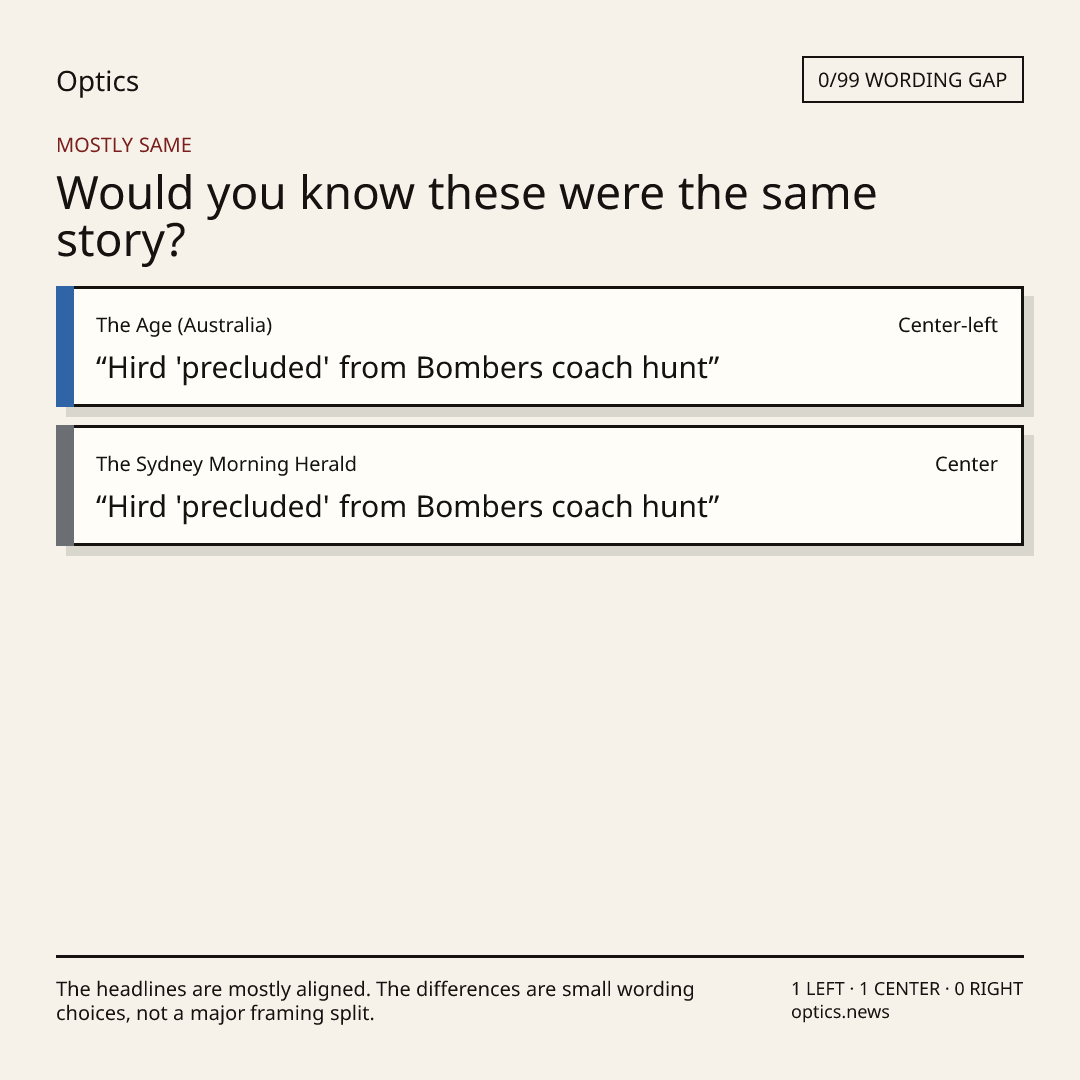
Task: Select the blue bias bar on The Age card
Action: click(x=65, y=346)
